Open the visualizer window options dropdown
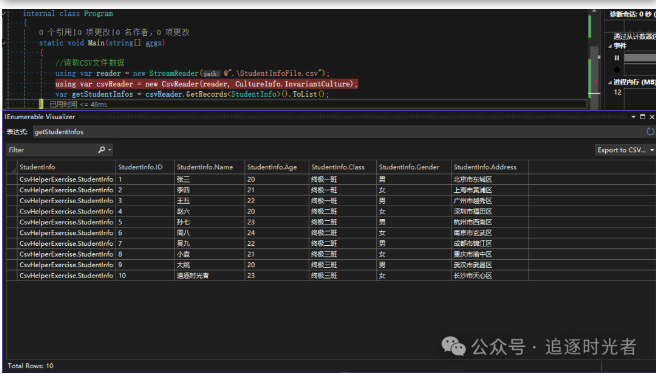Image resolution: width=656 pixels, height=374 pixels. 633,117
